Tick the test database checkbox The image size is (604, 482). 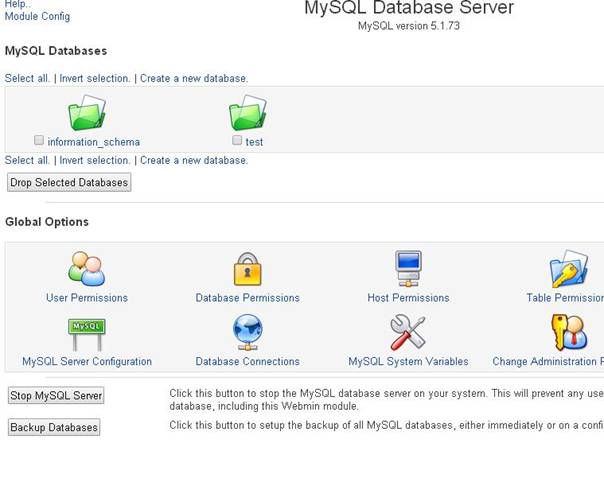(x=237, y=140)
